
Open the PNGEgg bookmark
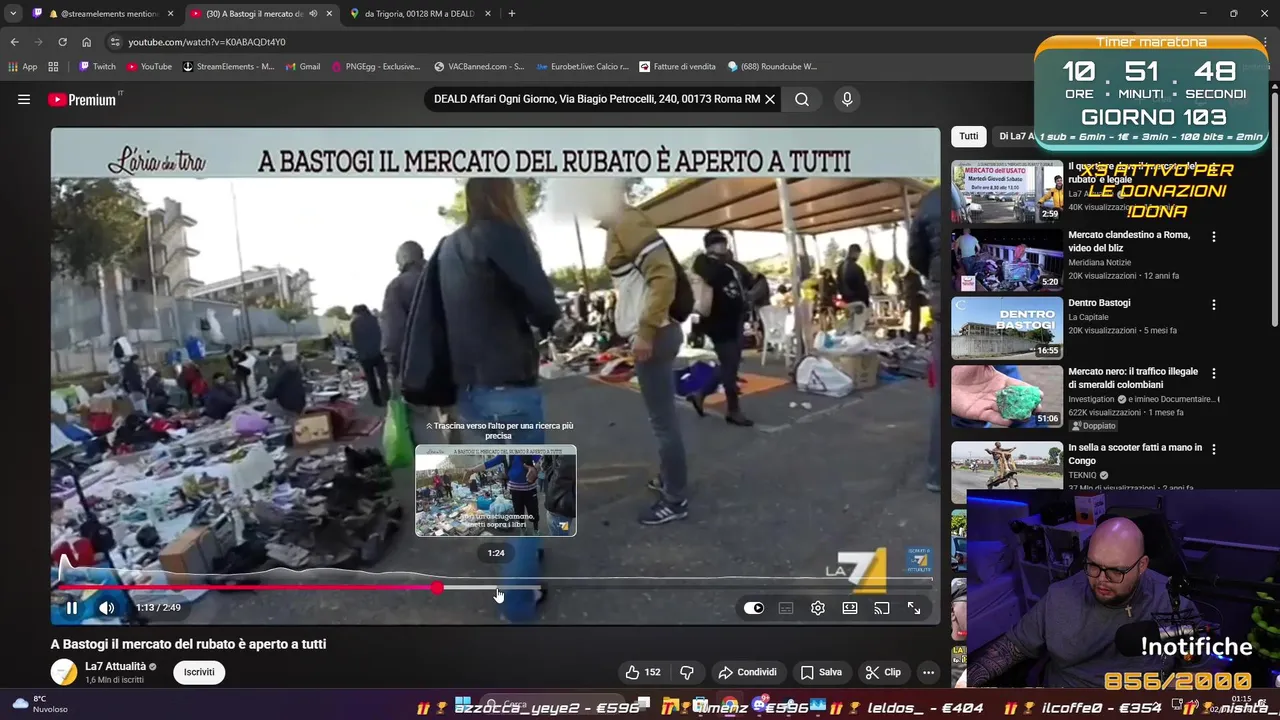[375, 67]
